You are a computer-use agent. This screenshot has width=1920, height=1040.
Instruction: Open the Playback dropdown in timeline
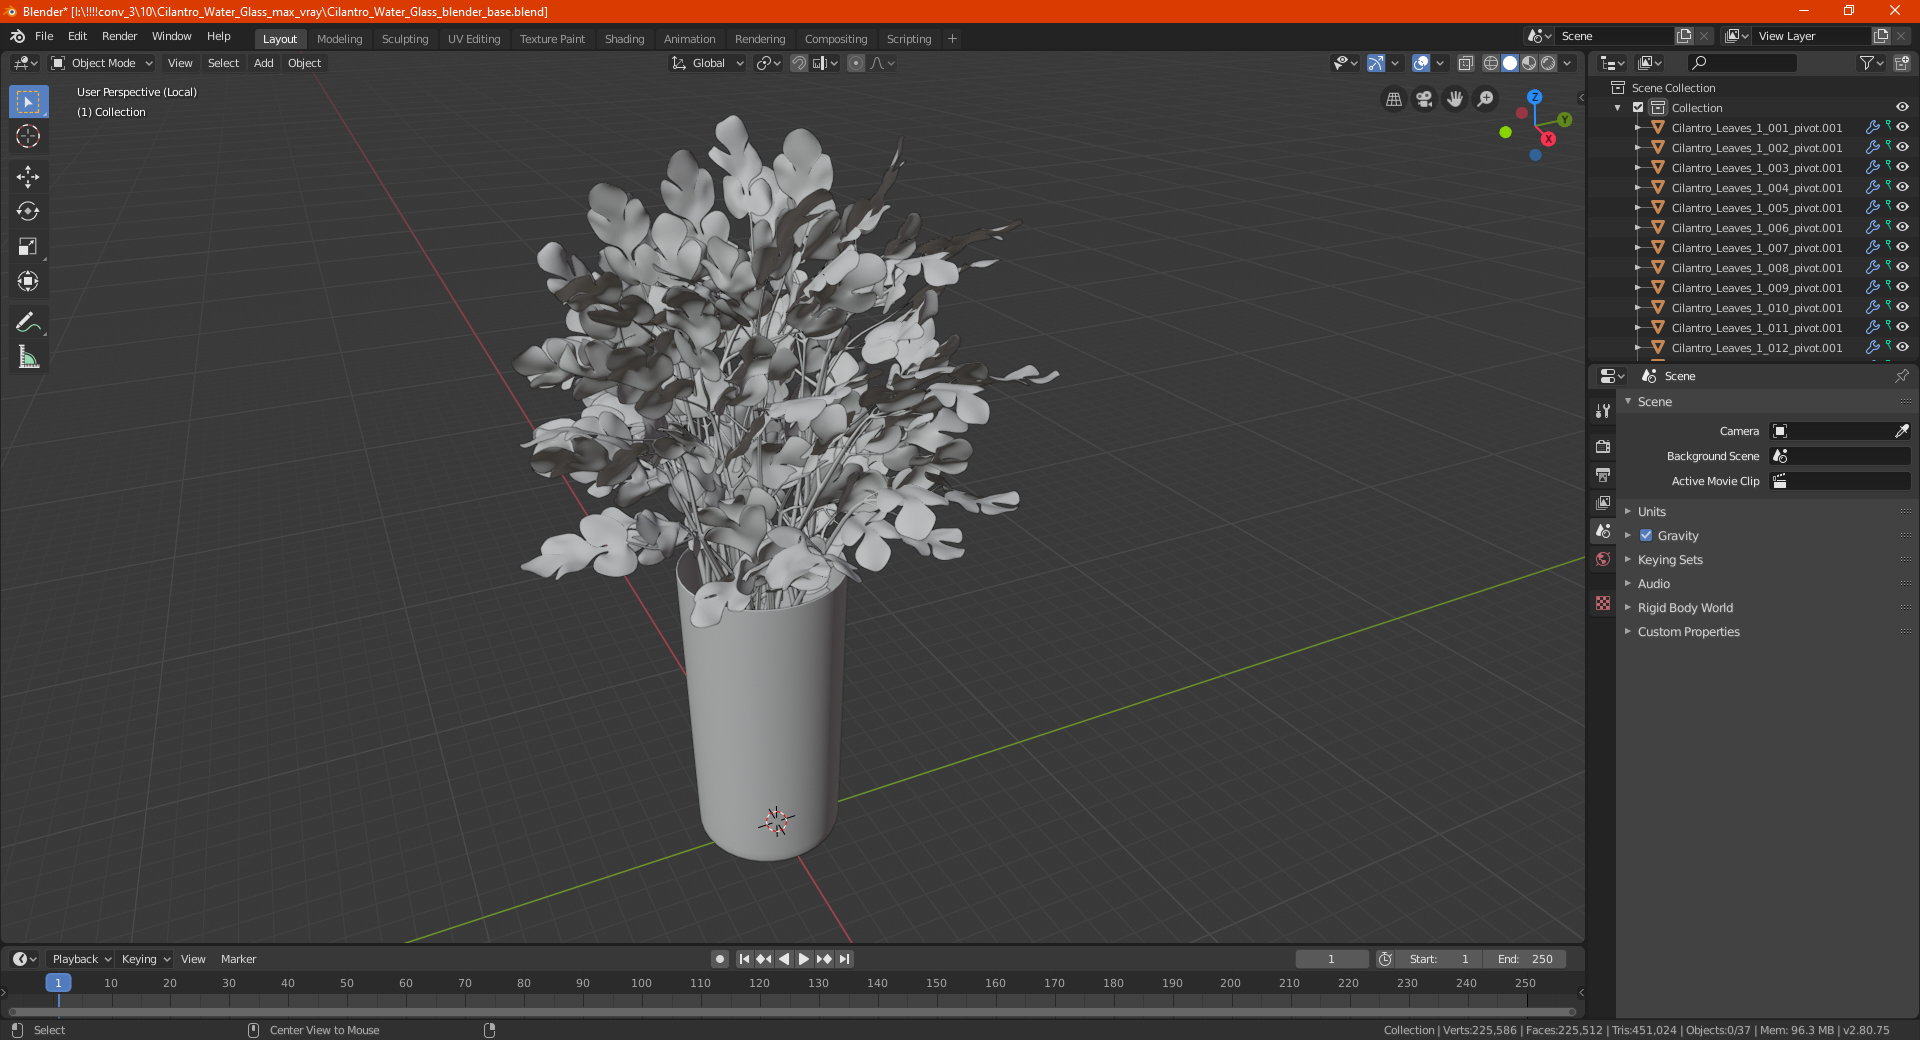[x=81, y=959]
